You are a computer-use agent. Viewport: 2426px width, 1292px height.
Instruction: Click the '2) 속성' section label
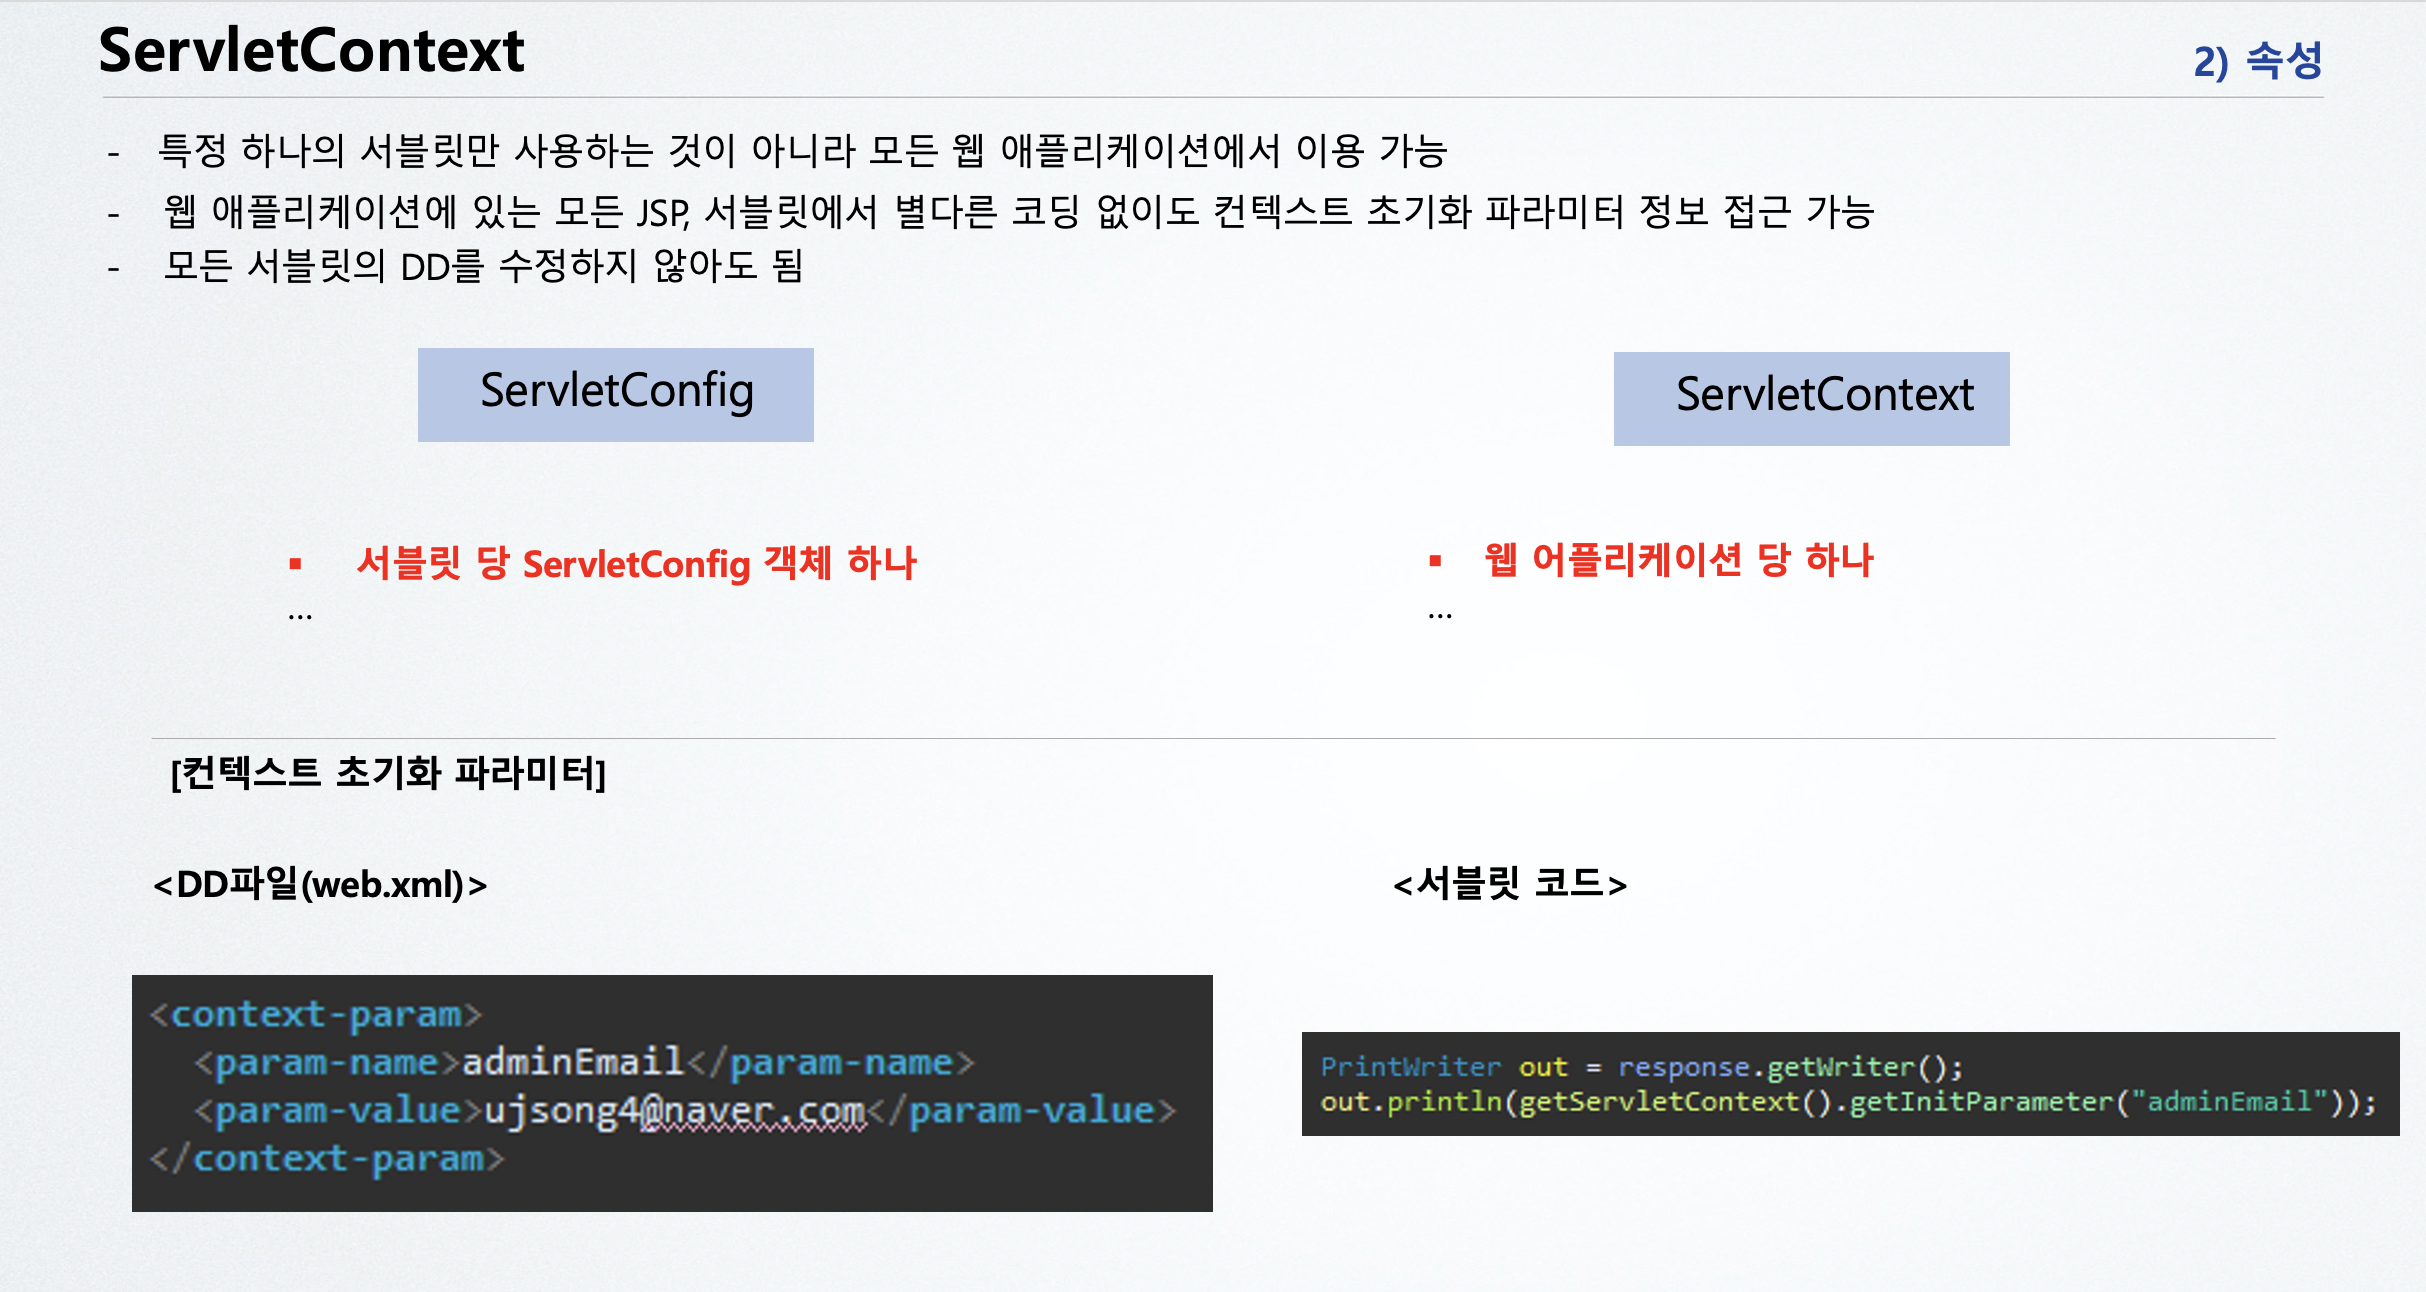2257,61
